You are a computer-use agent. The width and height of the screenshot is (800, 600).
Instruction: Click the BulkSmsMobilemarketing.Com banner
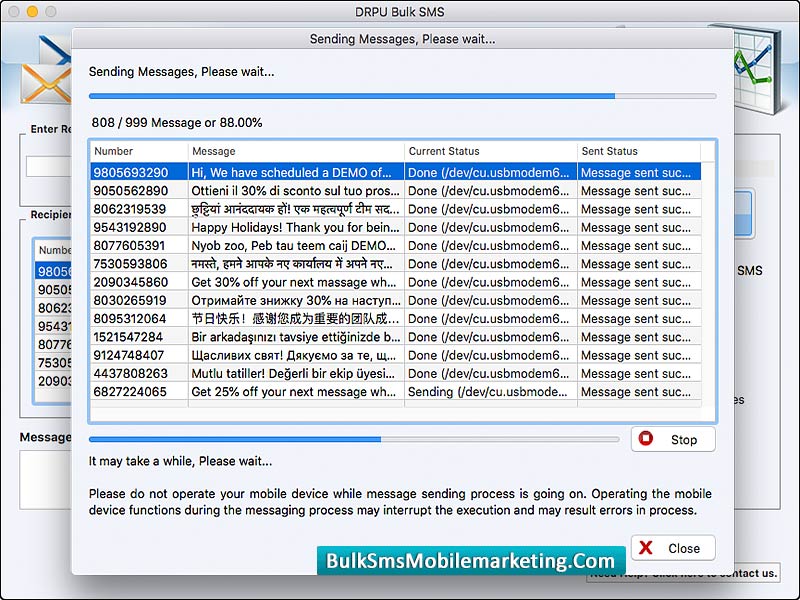[x=471, y=561]
